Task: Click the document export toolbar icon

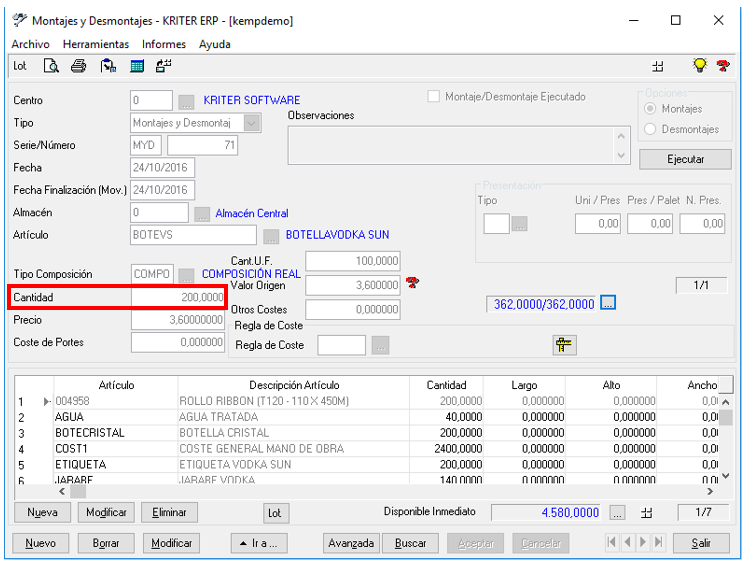Action: point(108,66)
